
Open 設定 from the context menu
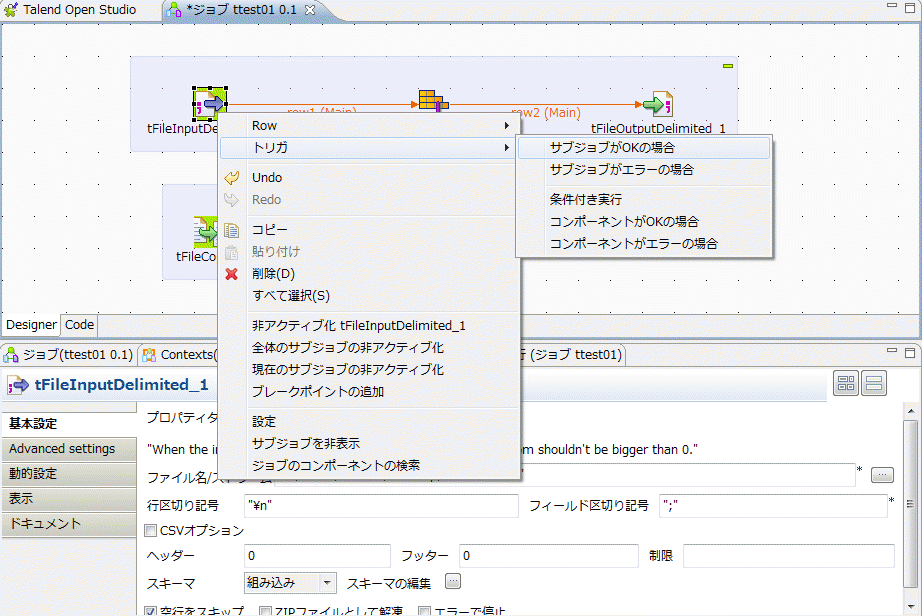[369, 421]
